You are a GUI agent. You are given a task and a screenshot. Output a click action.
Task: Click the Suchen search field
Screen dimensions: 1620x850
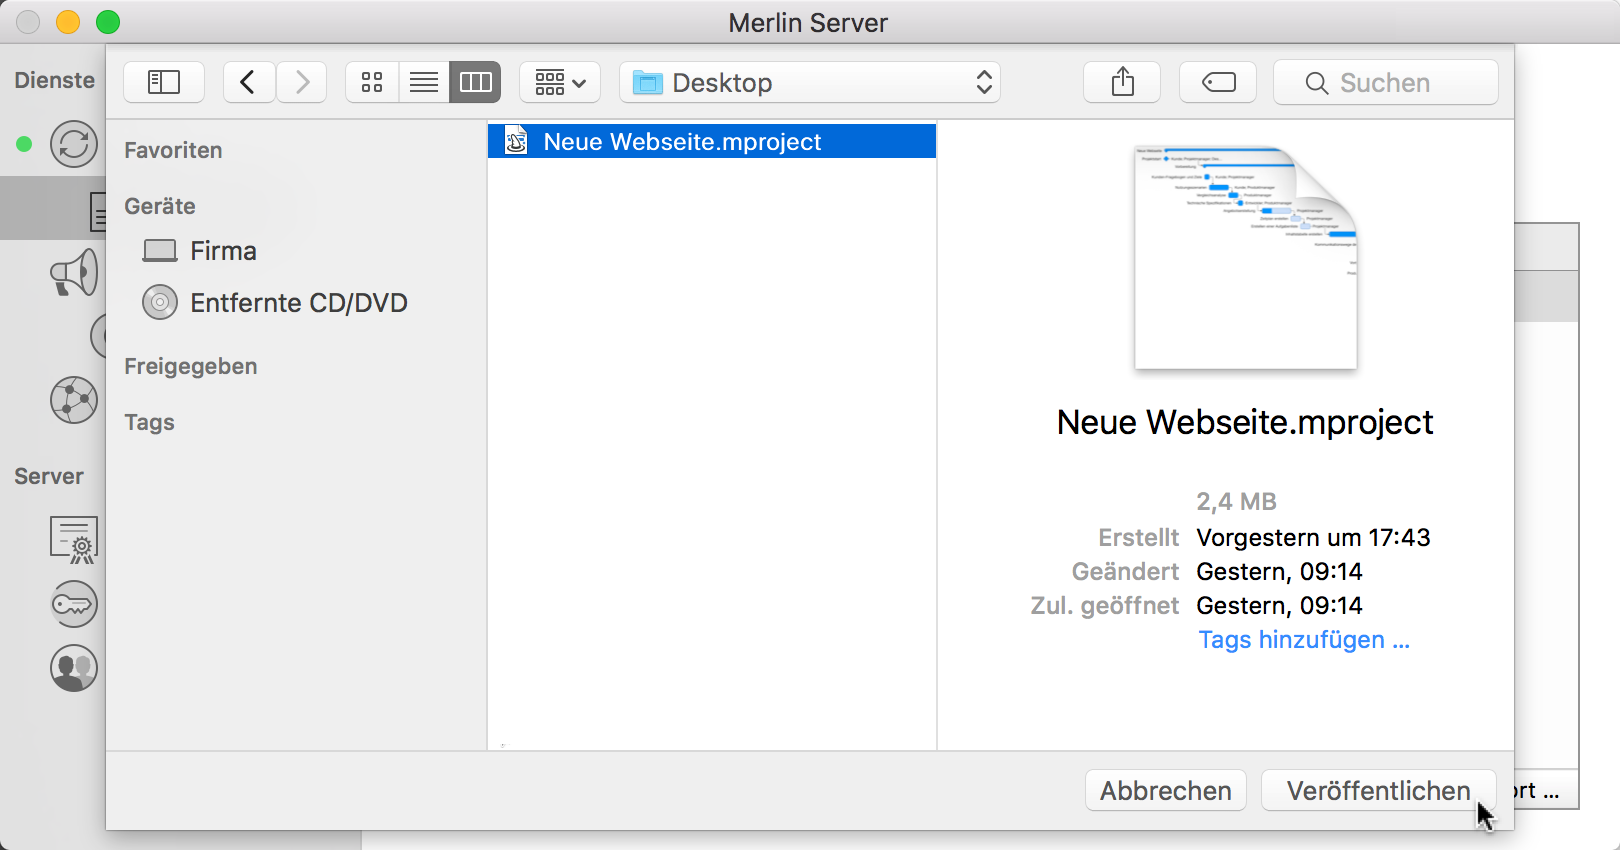click(x=1386, y=82)
